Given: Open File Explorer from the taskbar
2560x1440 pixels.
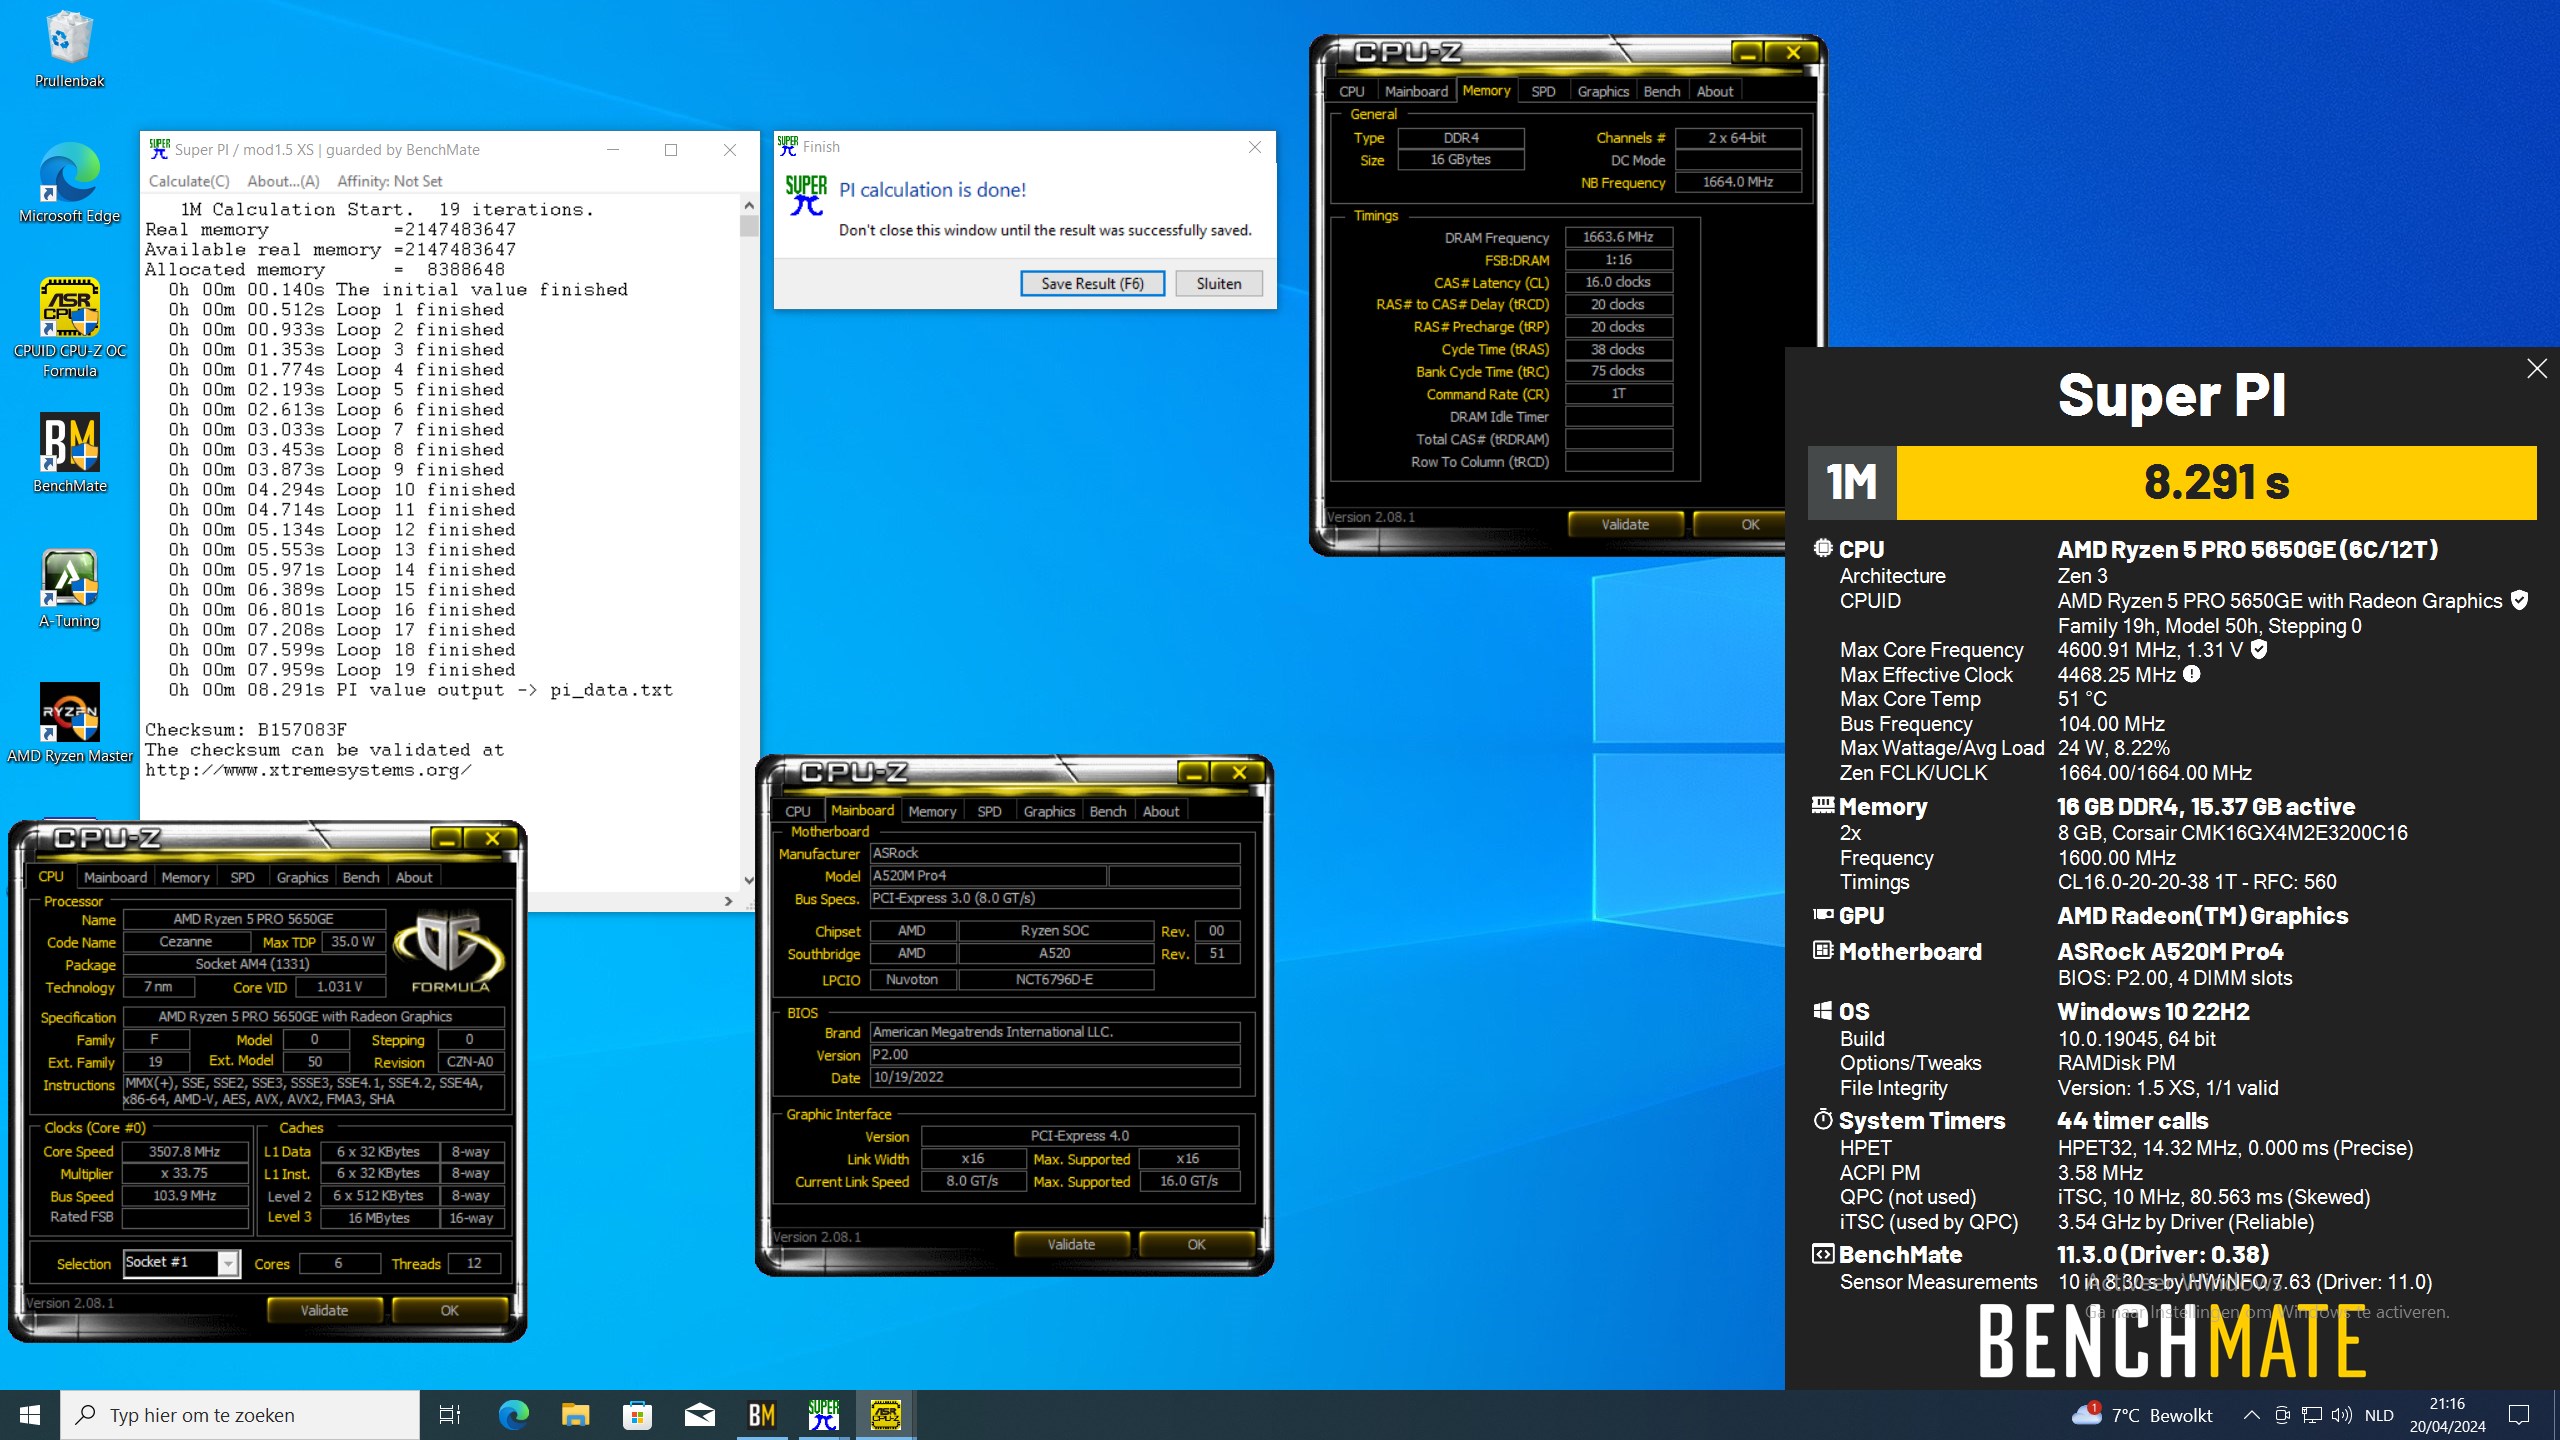Looking at the screenshot, I should (575, 1415).
